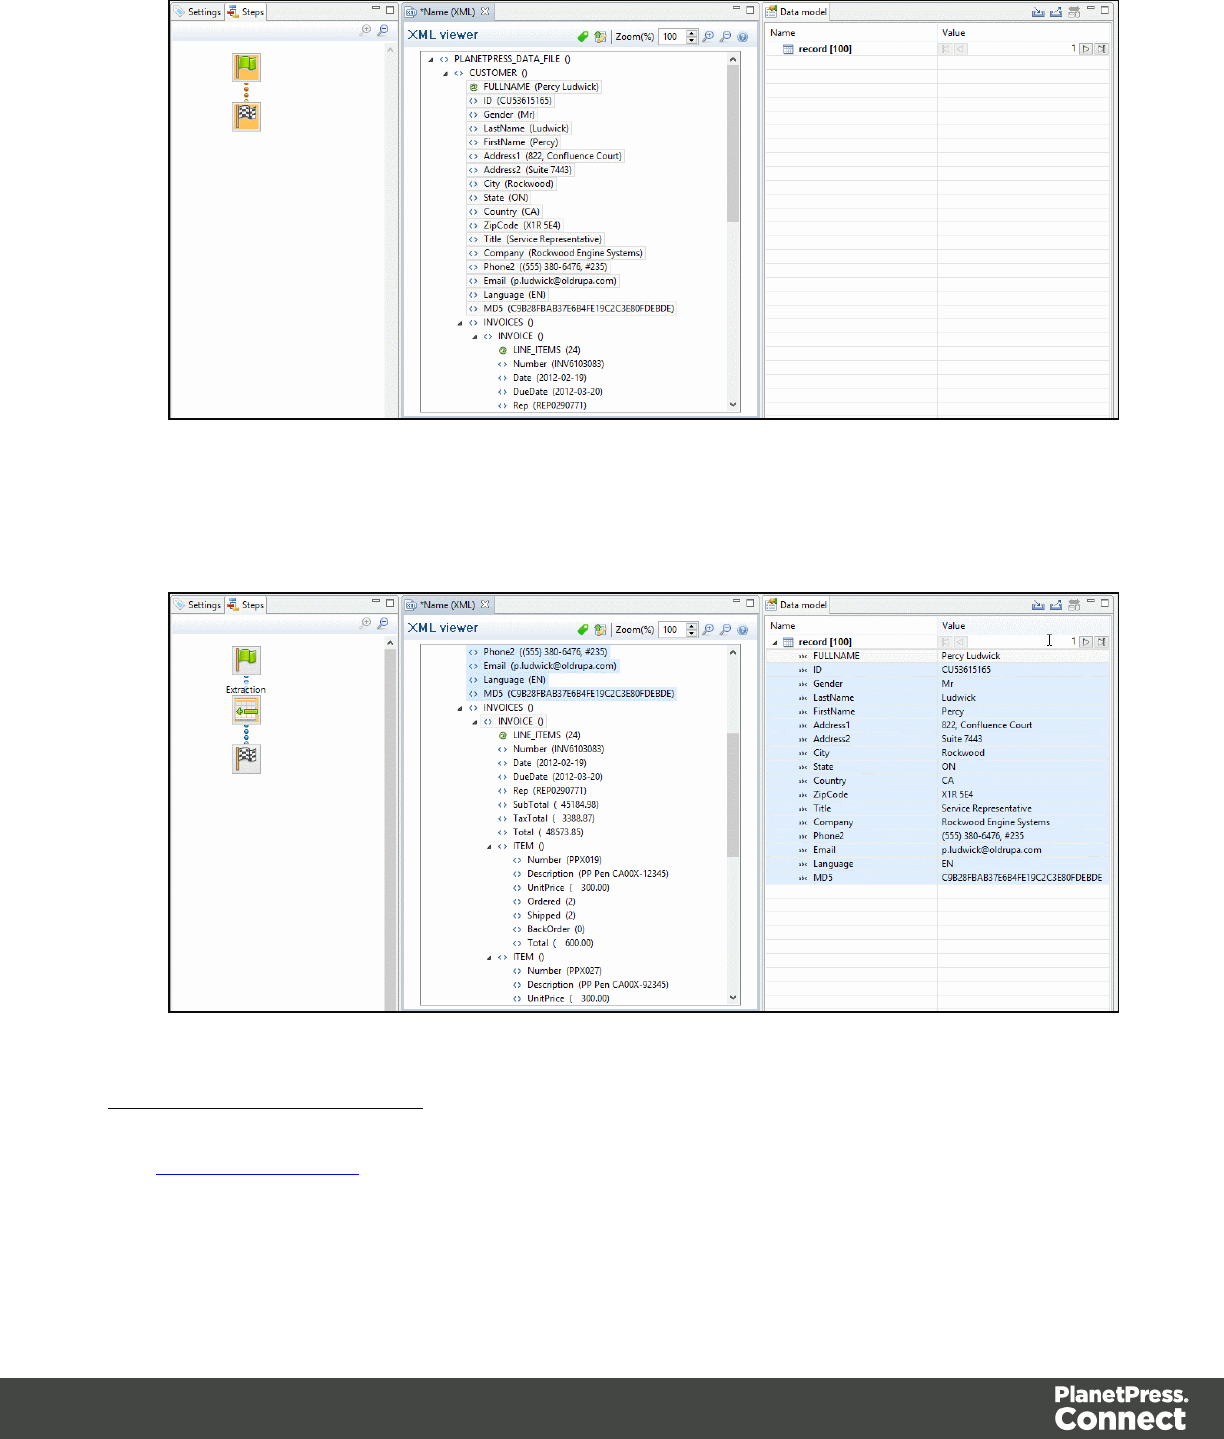Select ZipCode (X1R 5E4) XML node
1224x1439 pixels.
click(x=515, y=226)
